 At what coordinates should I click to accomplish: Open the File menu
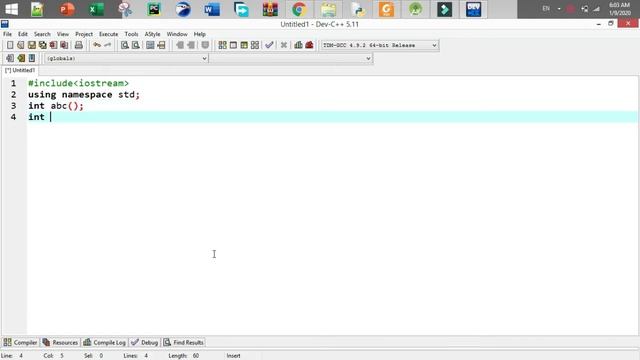coord(7,34)
